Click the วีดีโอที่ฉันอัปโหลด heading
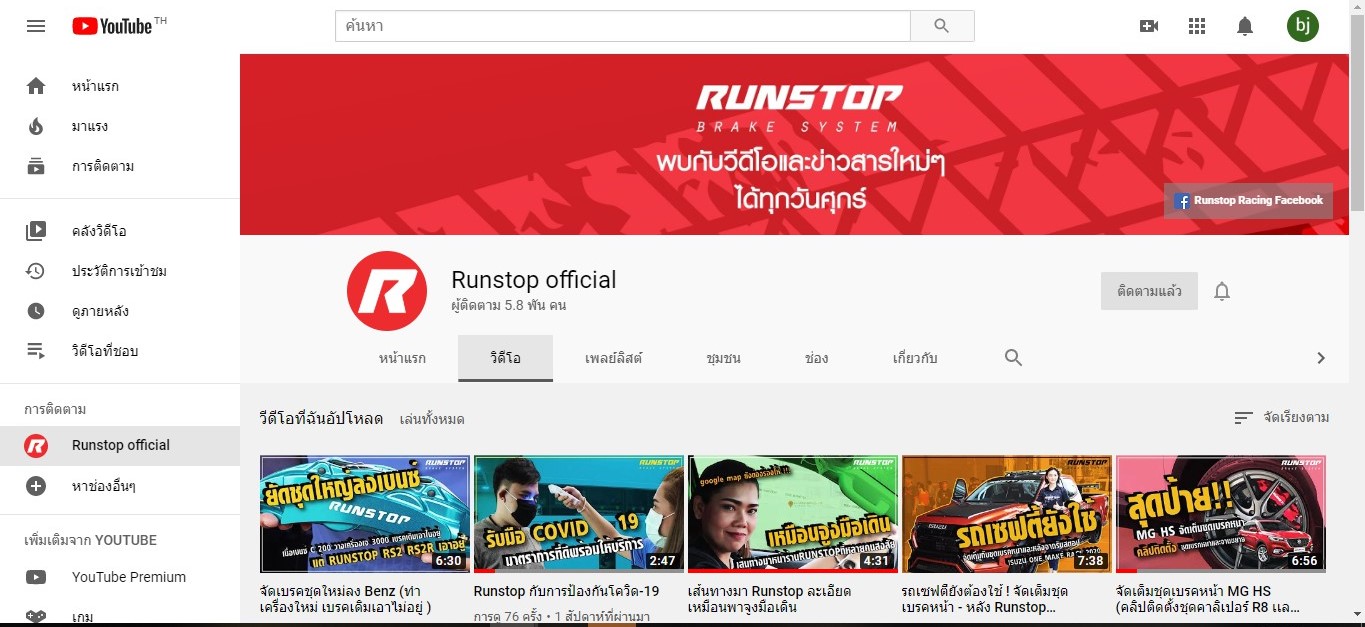Viewport: 1365px width, 627px height. click(x=321, y=418)
